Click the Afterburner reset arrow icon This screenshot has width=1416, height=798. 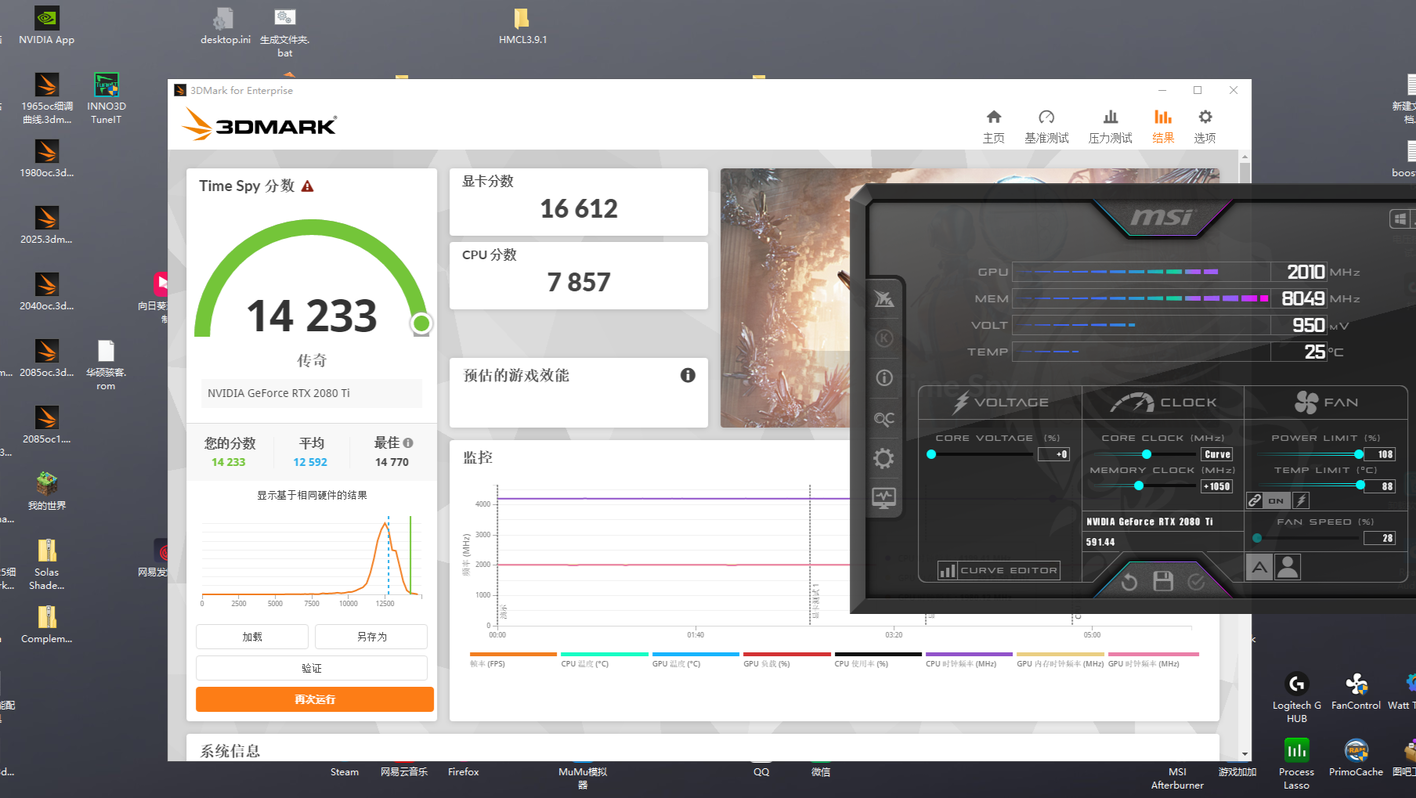(x=1129, y=581)
